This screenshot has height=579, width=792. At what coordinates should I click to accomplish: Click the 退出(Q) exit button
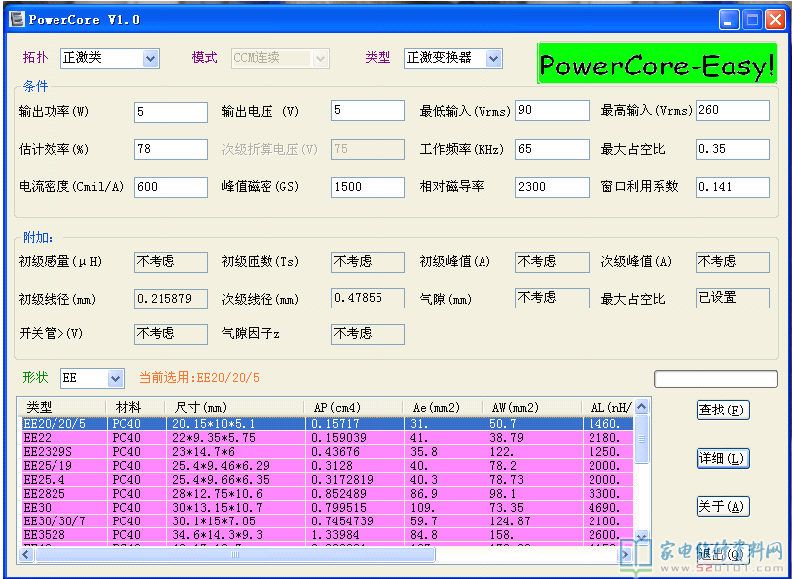click(x=723, y=555)
